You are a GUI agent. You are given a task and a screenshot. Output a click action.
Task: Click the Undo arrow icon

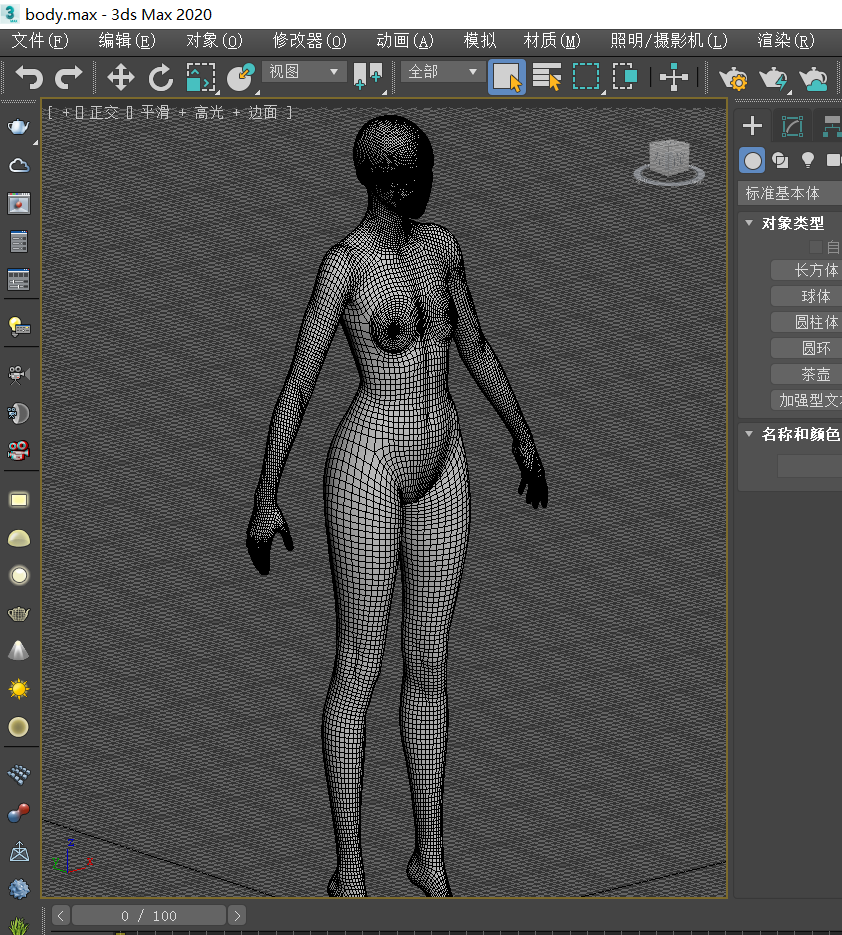point(30,77)
